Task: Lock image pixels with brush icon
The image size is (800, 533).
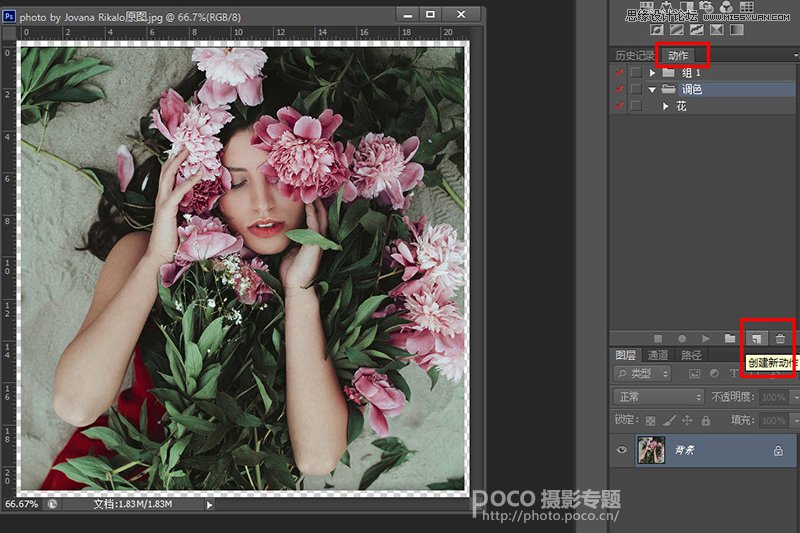Action: pos(669,420)
